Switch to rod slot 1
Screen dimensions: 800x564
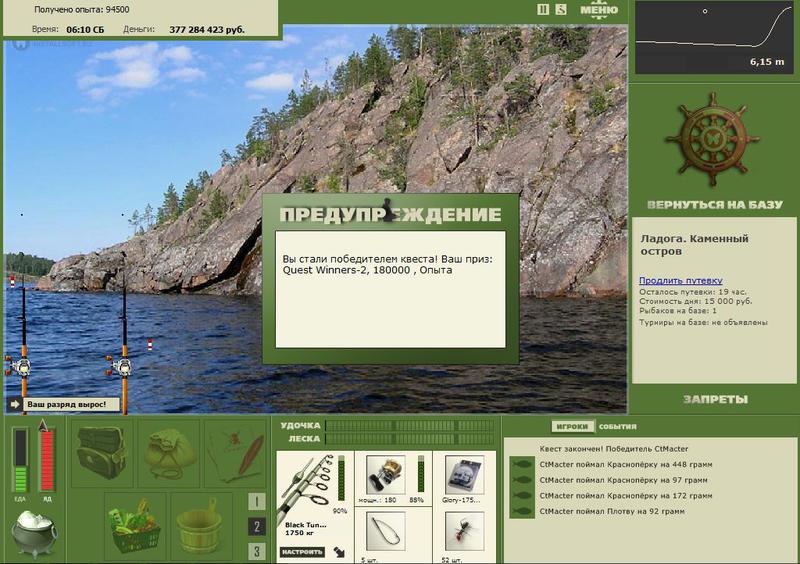(257, 501)
